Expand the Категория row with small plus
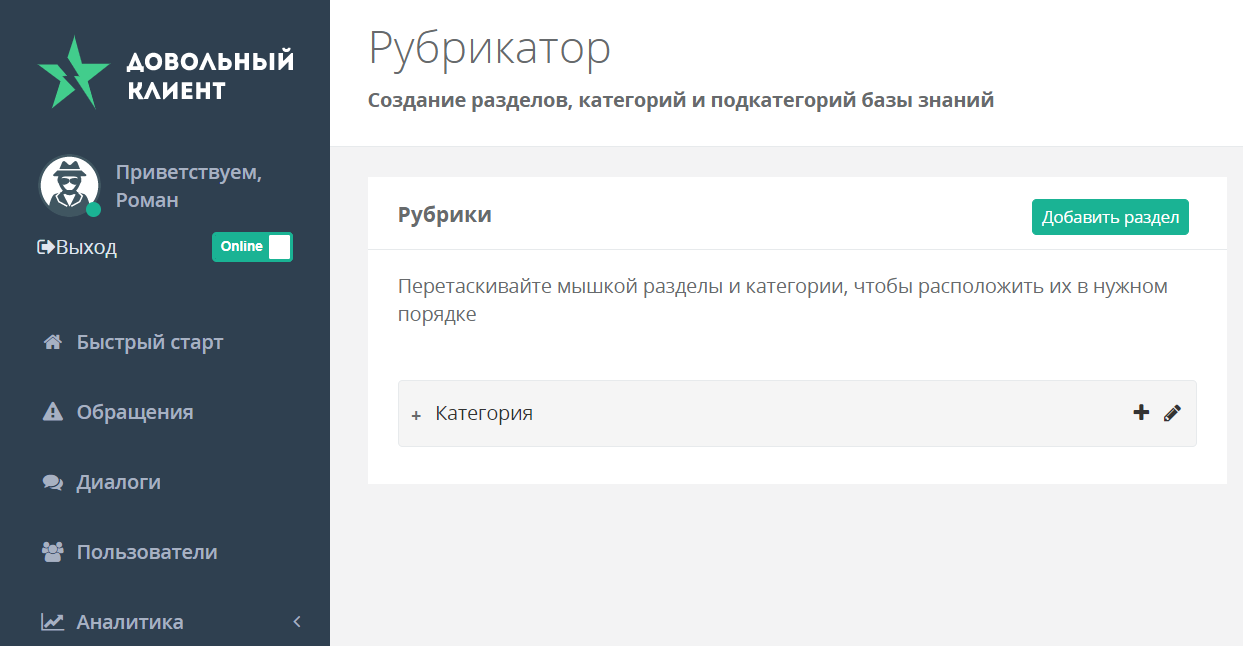 click(x=416, y=415)
